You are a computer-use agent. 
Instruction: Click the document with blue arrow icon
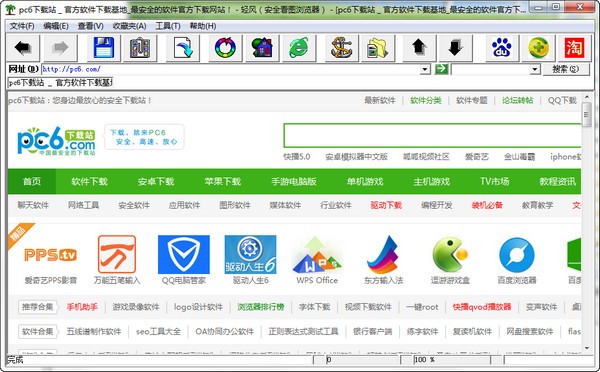[x=183, y=48]
